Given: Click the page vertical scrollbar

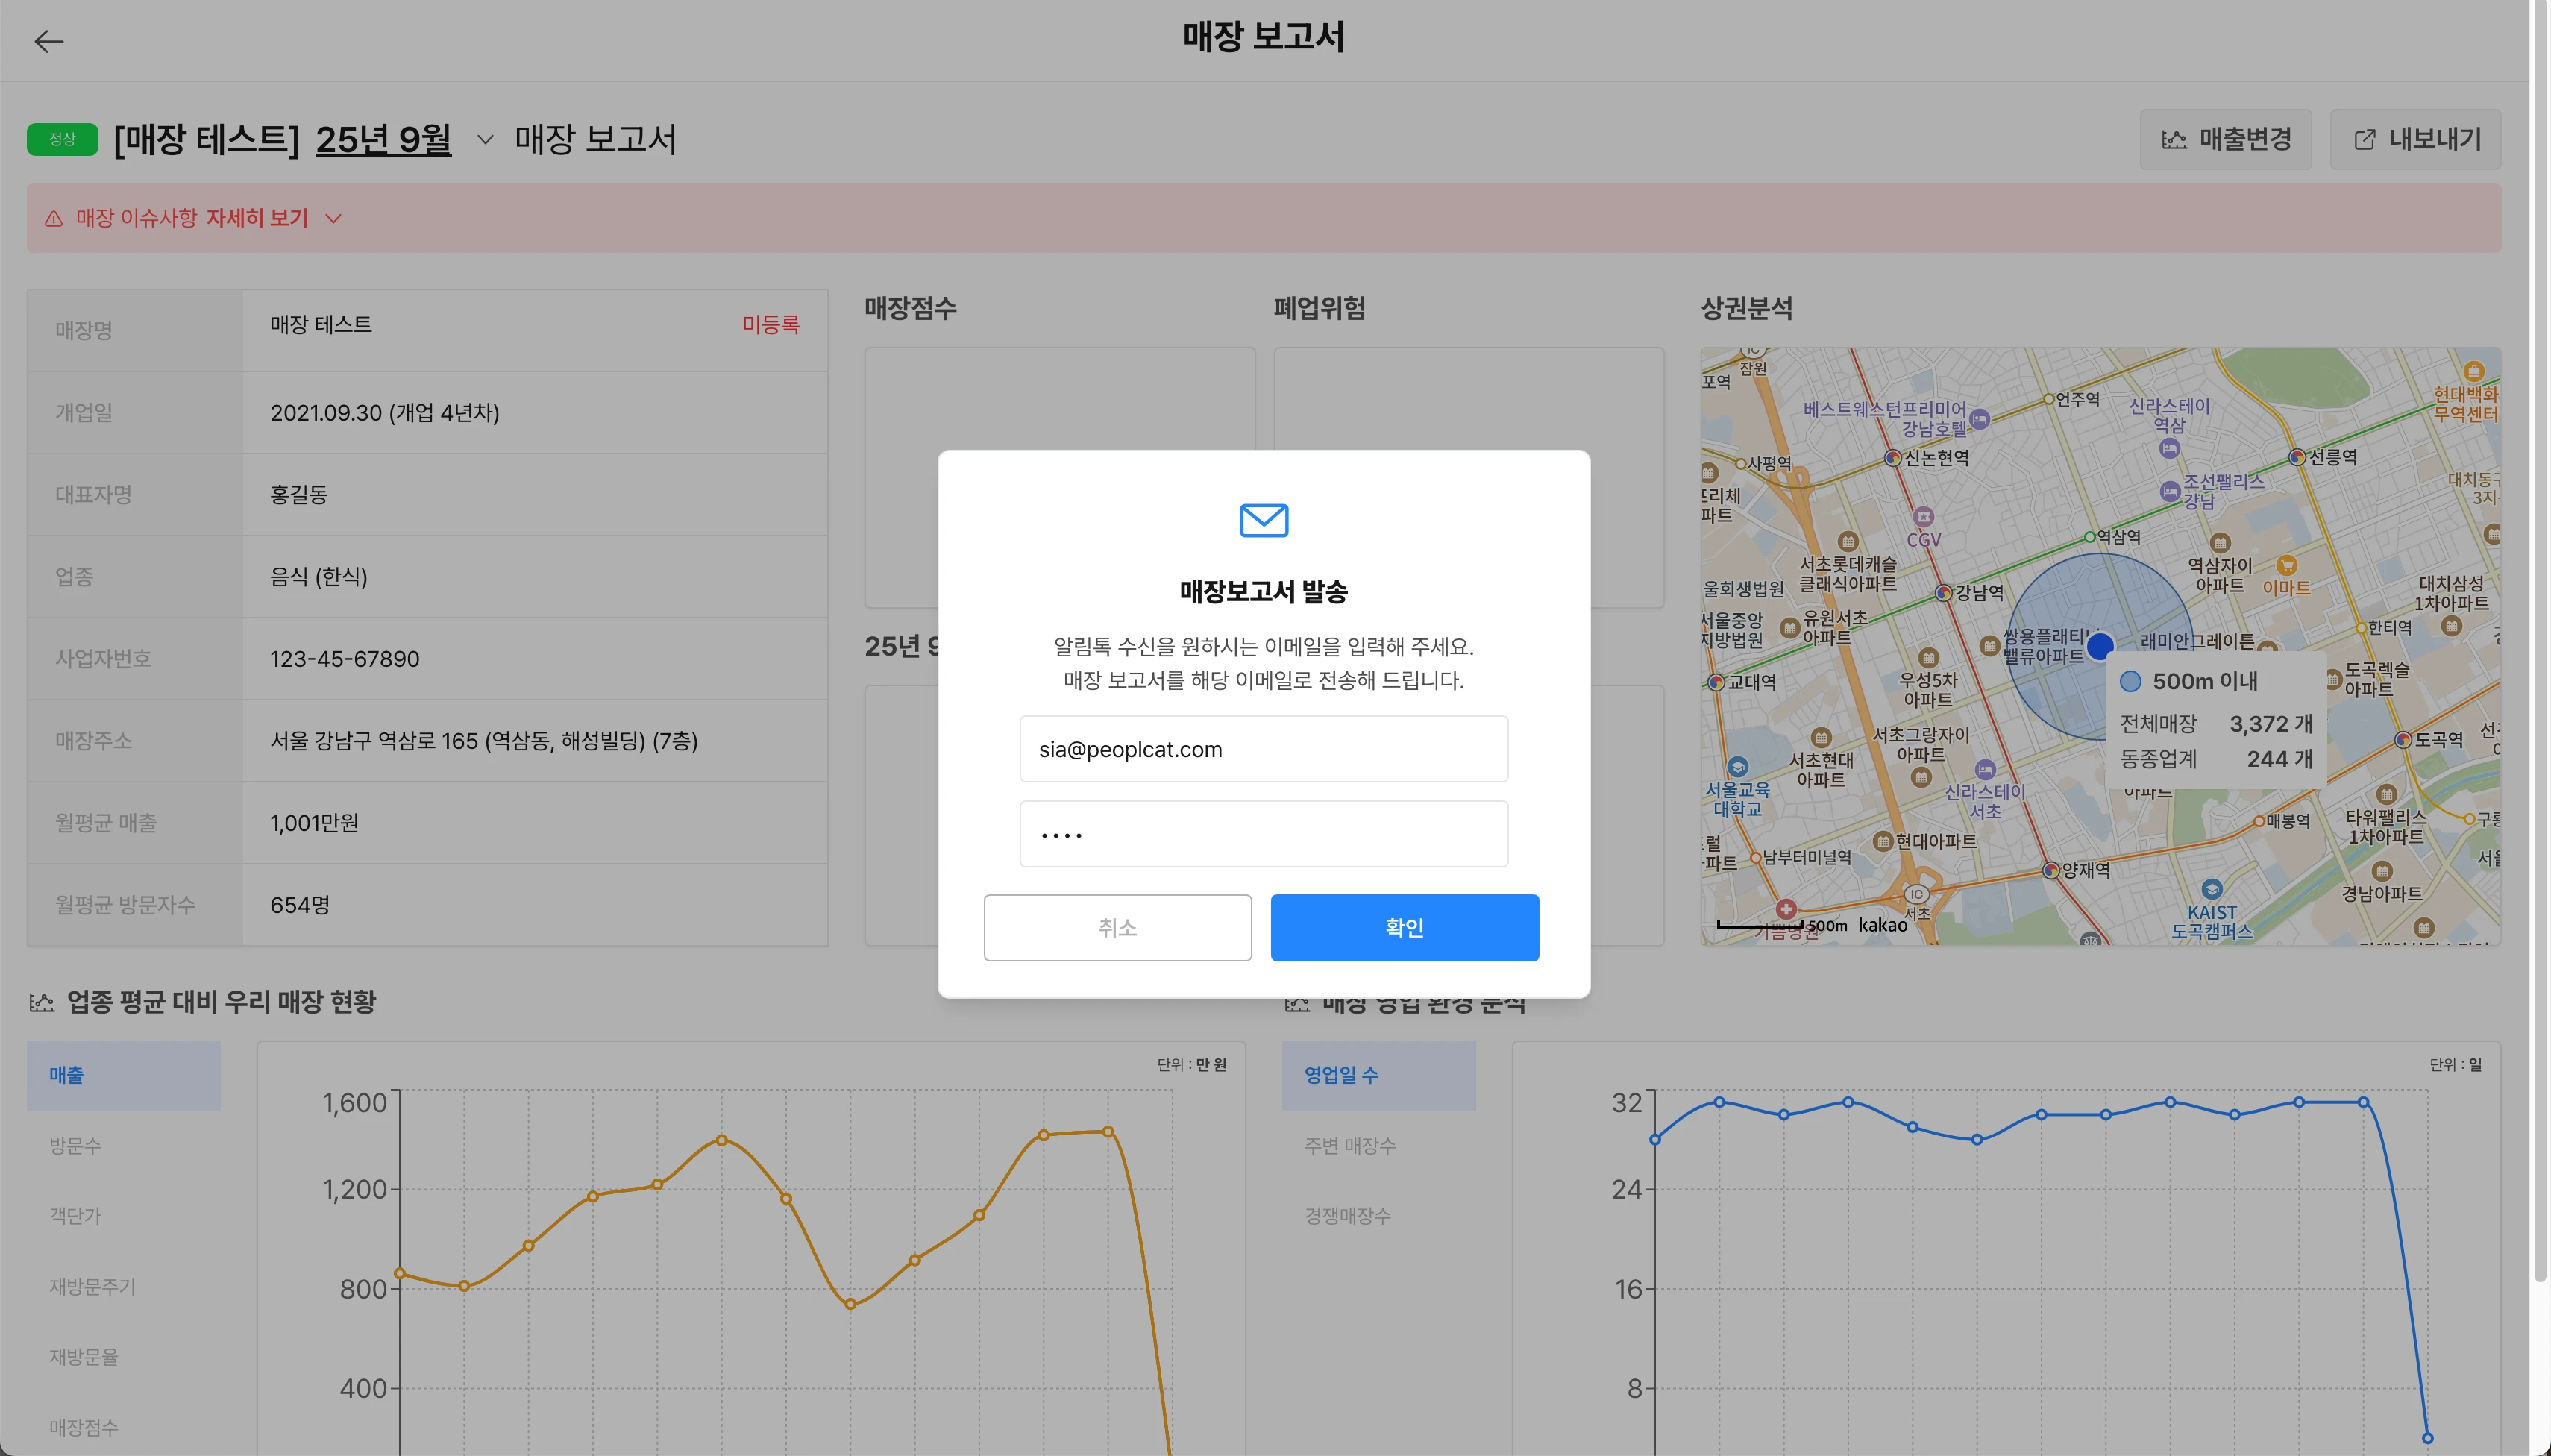Looking at the screenshot, I should click(2539, 640).
